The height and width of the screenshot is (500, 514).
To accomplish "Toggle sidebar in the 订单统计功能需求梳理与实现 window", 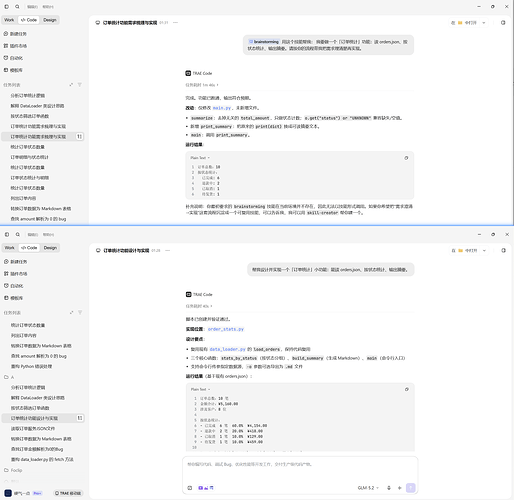I will (x=6, y=6).
